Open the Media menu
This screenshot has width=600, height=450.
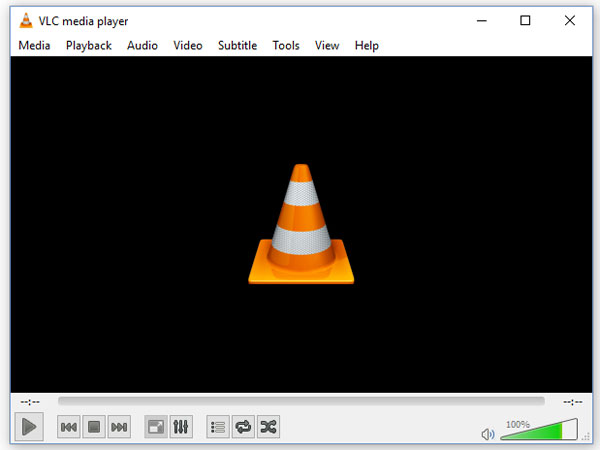34,45
